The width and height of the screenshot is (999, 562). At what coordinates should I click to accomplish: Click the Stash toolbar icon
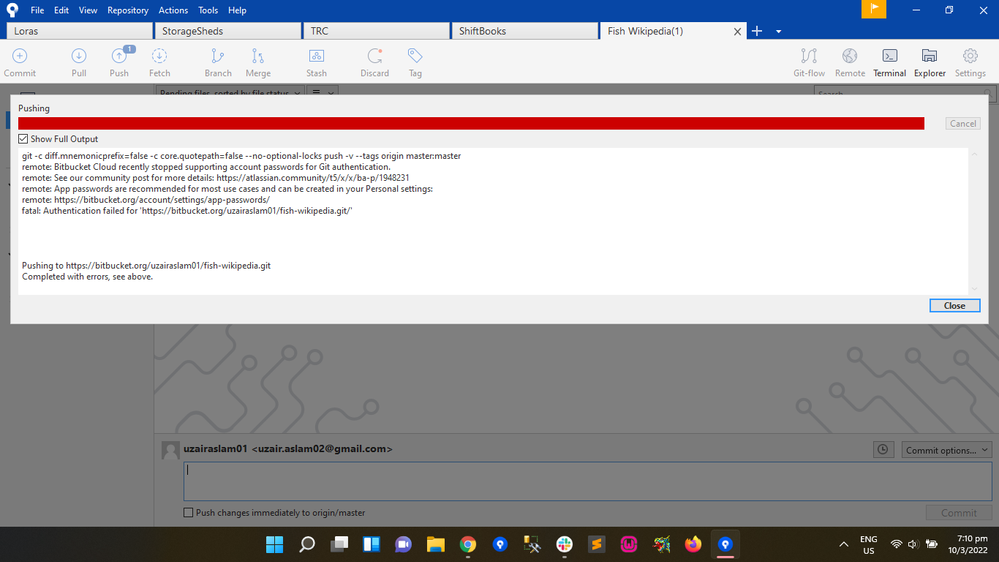point(317,62)
